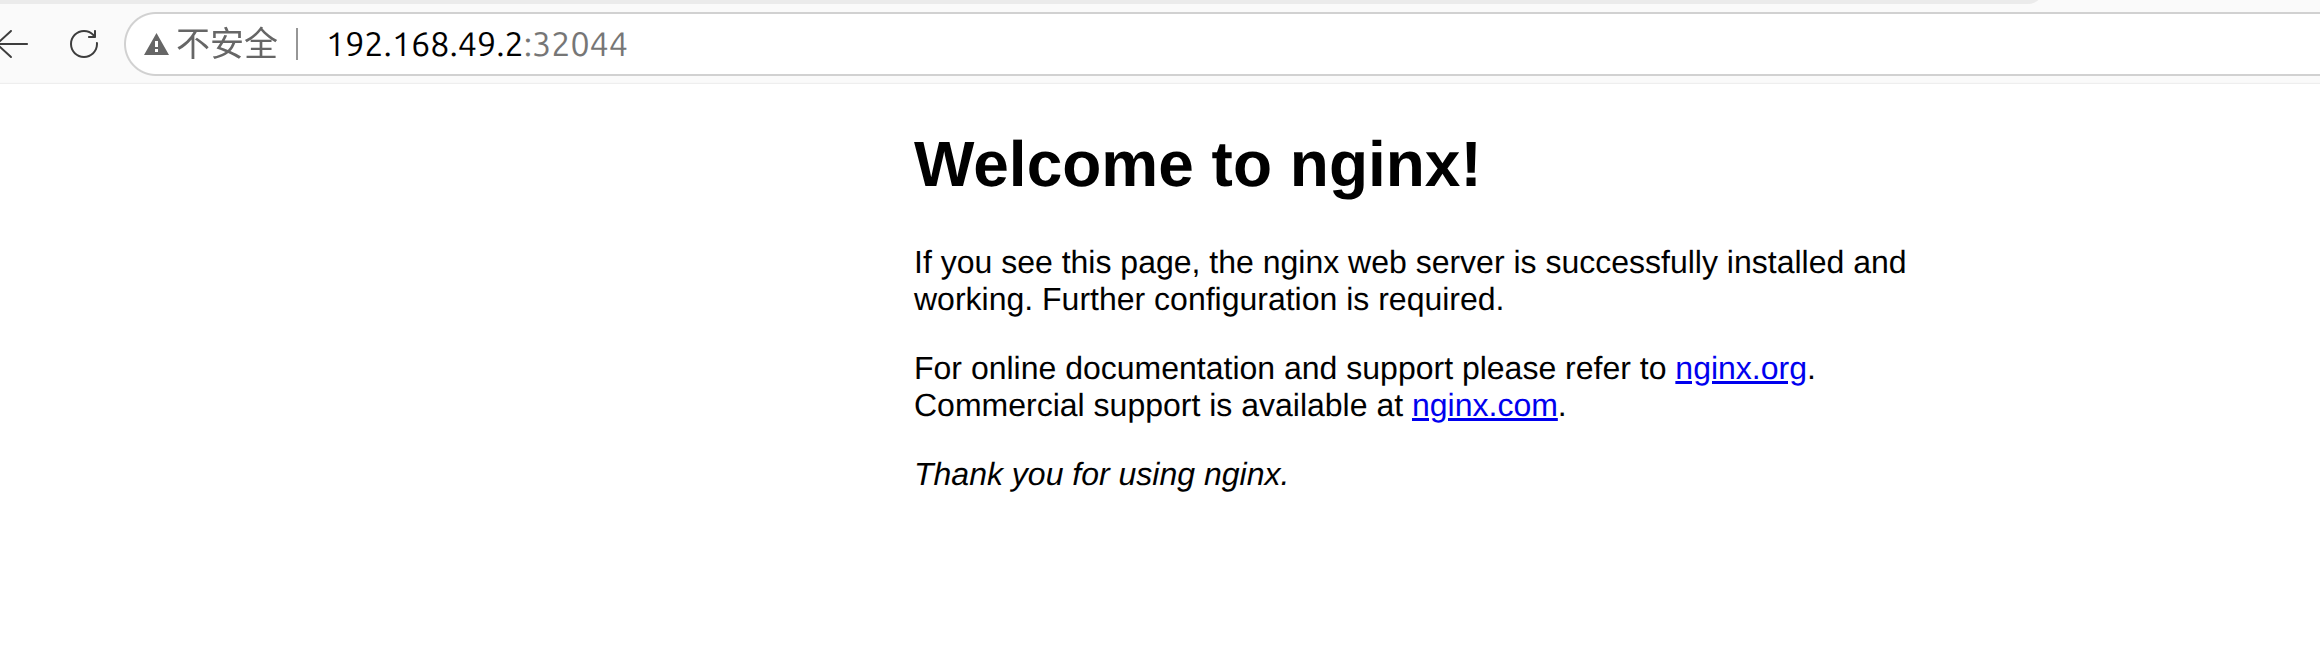The width and height of the screenshot is (2320, 649).
Task: Open the not-secure warning triangle icon
Action: pos(156,45)
